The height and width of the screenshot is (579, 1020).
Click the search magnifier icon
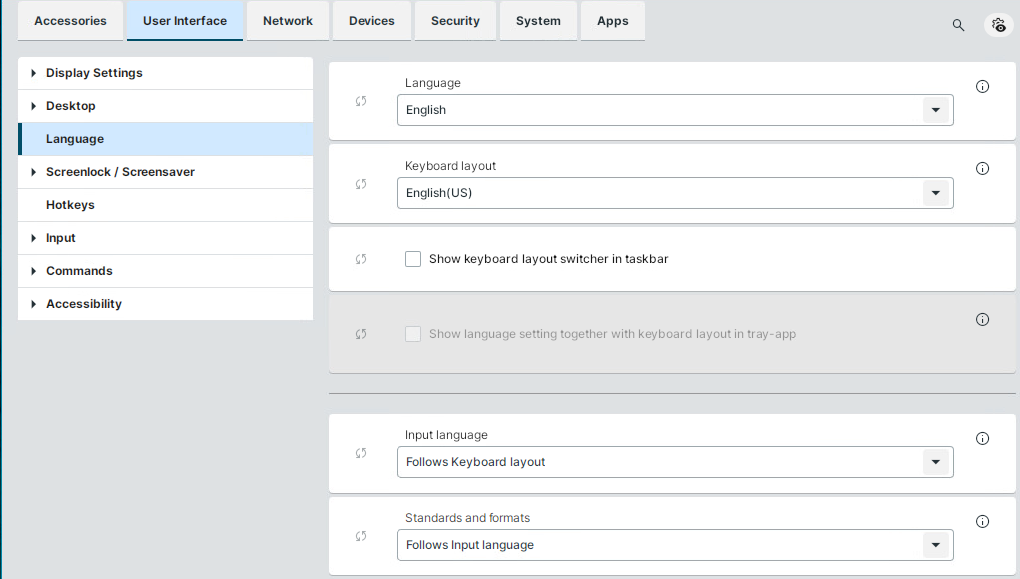[x=958, y=25]
